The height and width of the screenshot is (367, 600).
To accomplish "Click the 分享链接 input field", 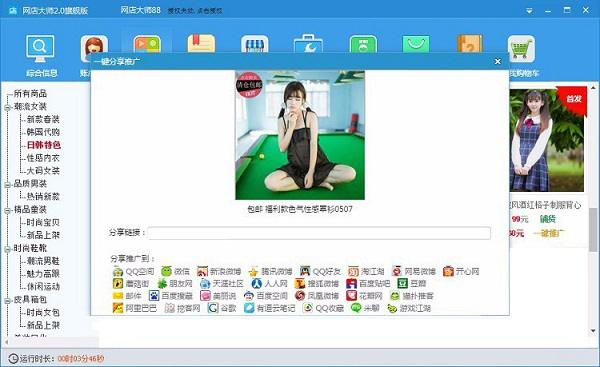I will pos(319,233).
